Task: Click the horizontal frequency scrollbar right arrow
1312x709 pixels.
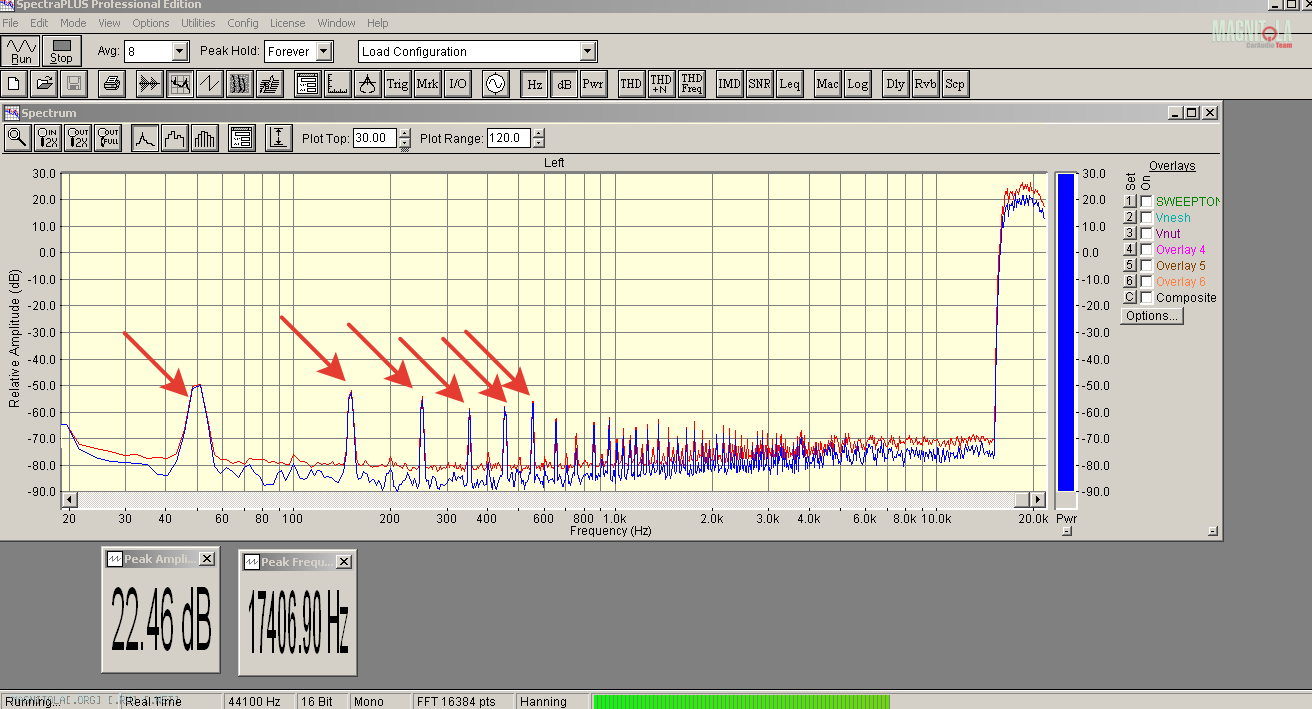Action: pos(1038,499)
